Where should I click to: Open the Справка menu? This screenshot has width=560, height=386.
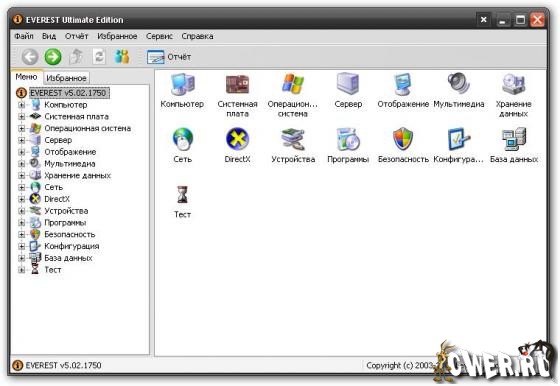[x=198, y=36]
